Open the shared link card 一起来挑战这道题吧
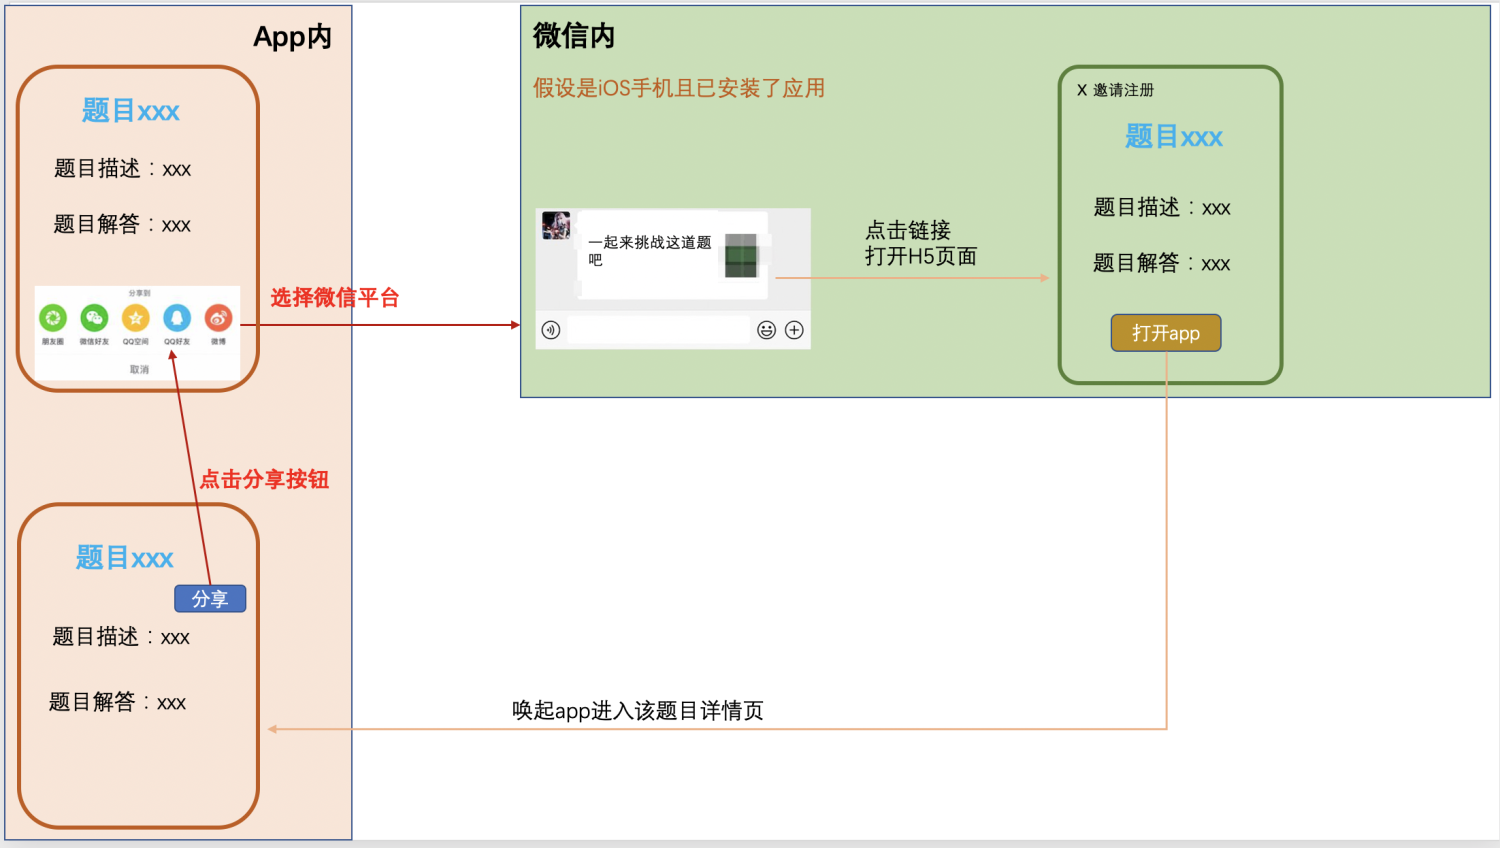Viewport: 1500px width, 848px height. coord(673,254)
